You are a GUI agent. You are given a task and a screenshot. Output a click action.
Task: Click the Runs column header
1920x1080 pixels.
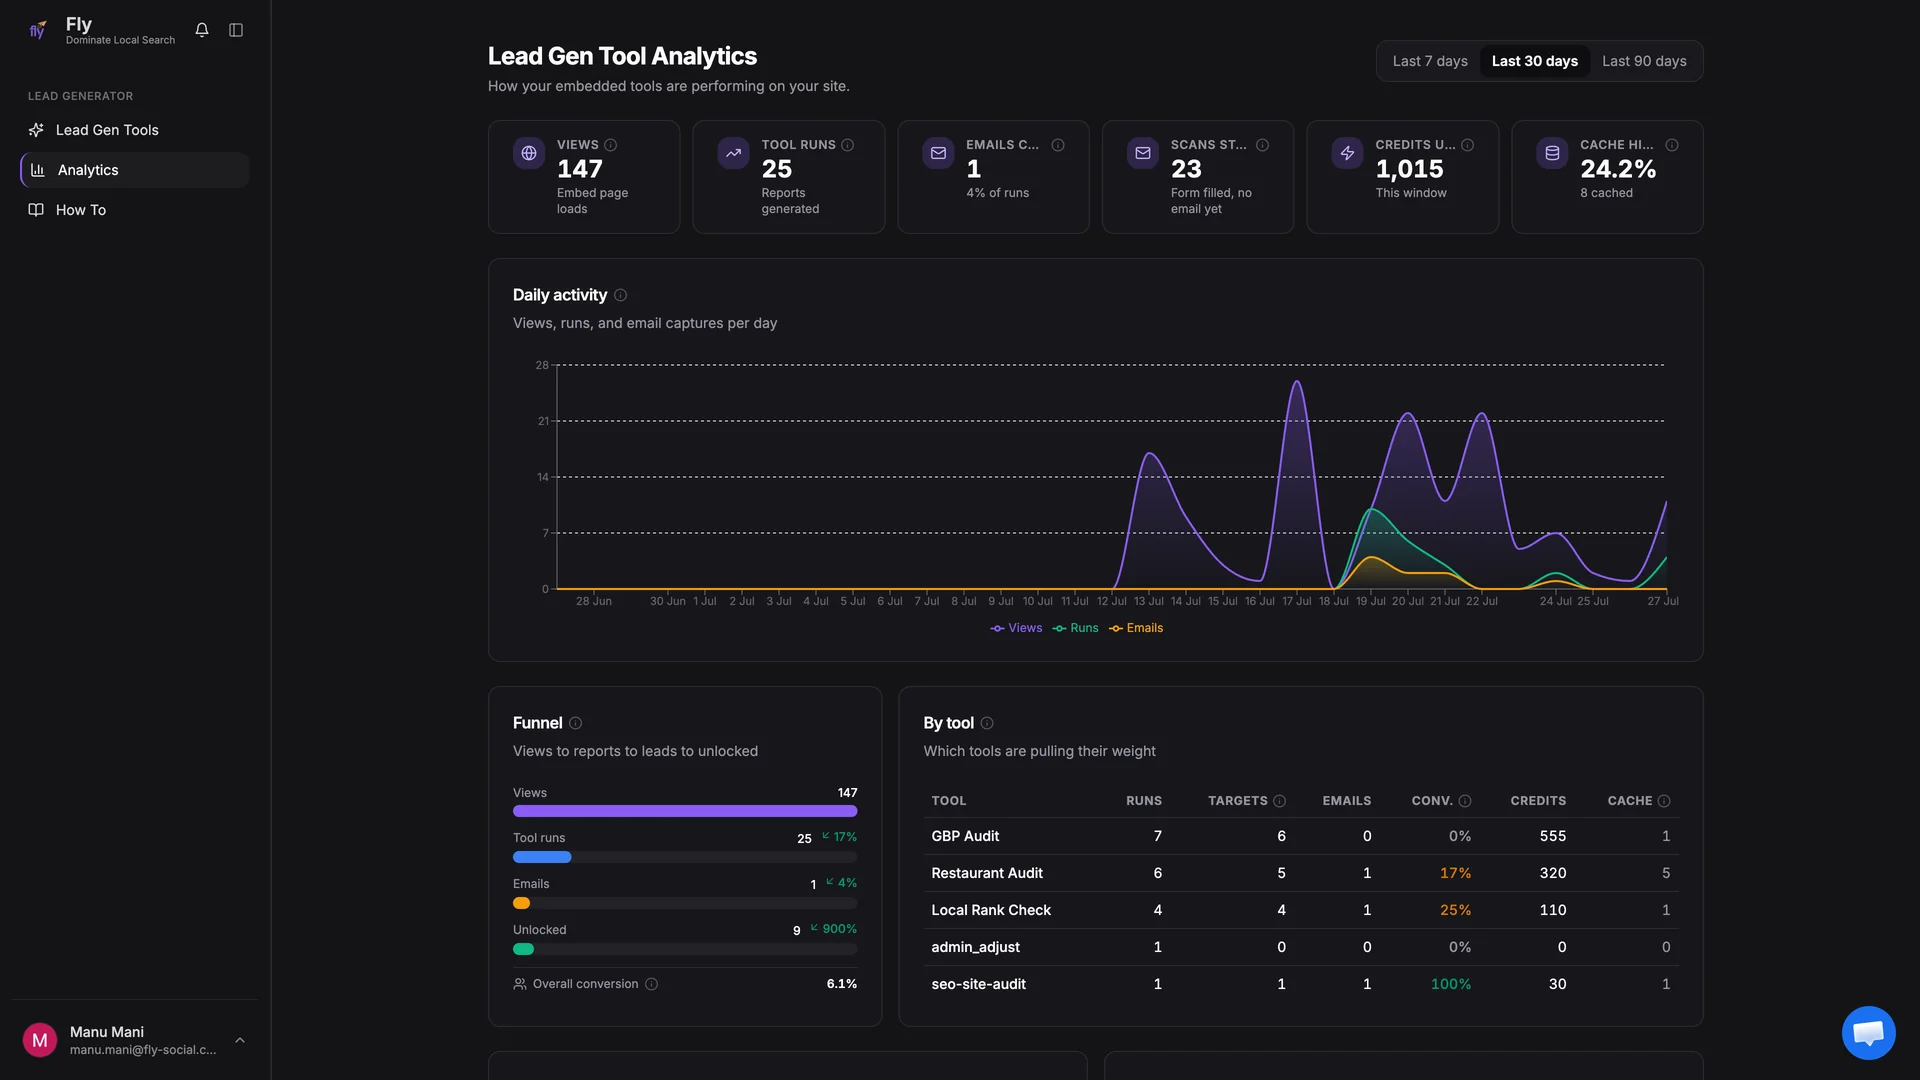click(x=1144, y=801)
